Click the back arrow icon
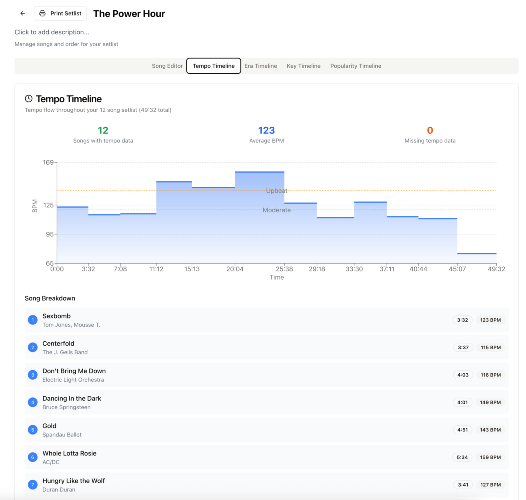Screen dimensions: 526x500 click(x=22, y=13)
